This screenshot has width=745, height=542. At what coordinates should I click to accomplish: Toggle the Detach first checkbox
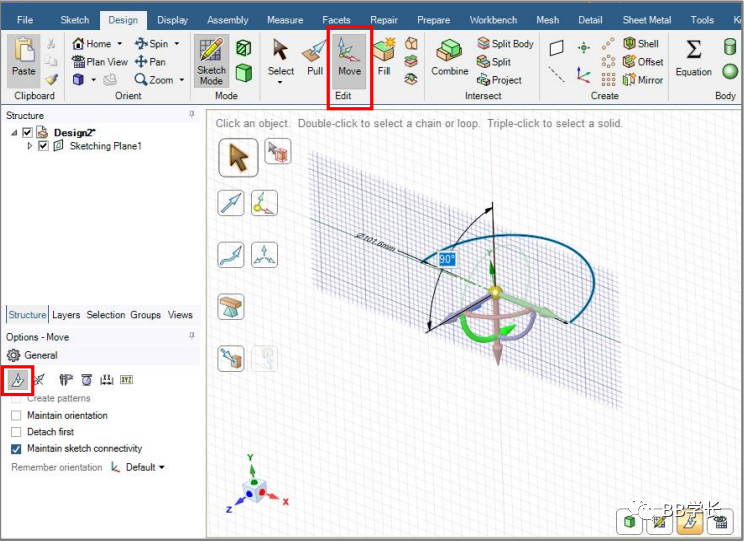(16, 432)
